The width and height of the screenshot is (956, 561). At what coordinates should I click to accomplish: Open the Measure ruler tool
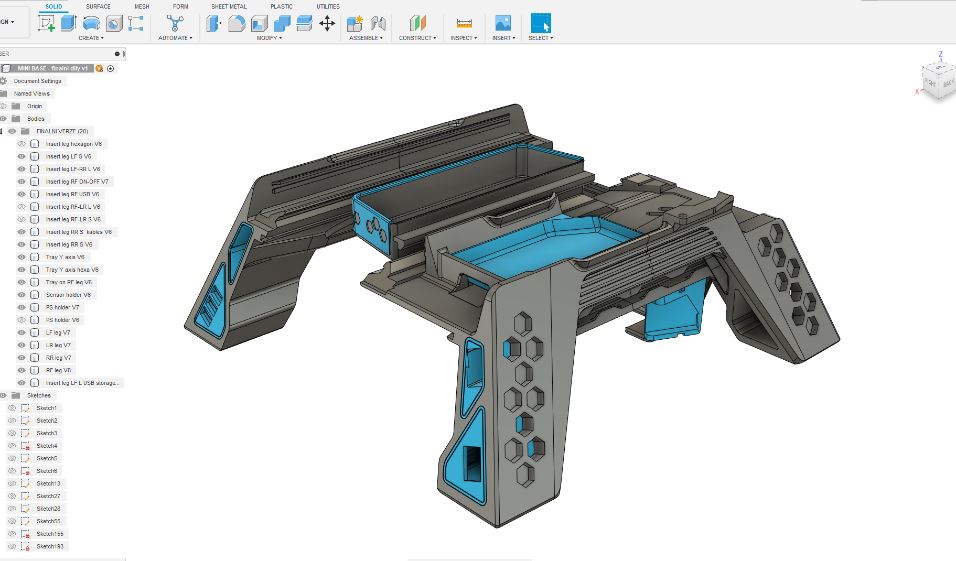465,24
